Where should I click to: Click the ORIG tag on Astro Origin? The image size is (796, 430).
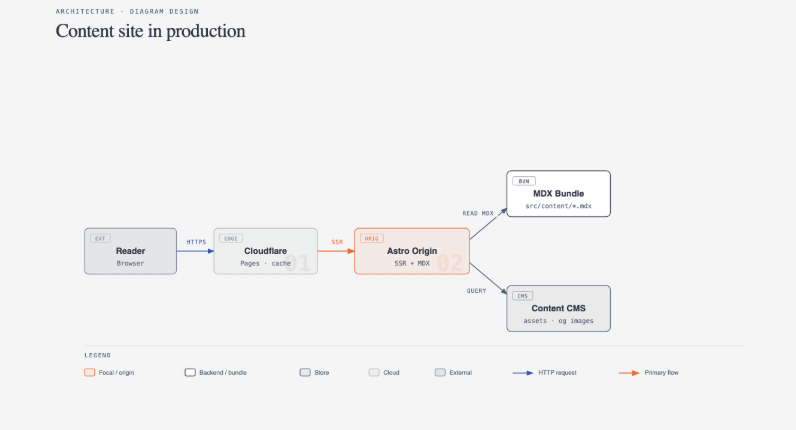[372, 239]
